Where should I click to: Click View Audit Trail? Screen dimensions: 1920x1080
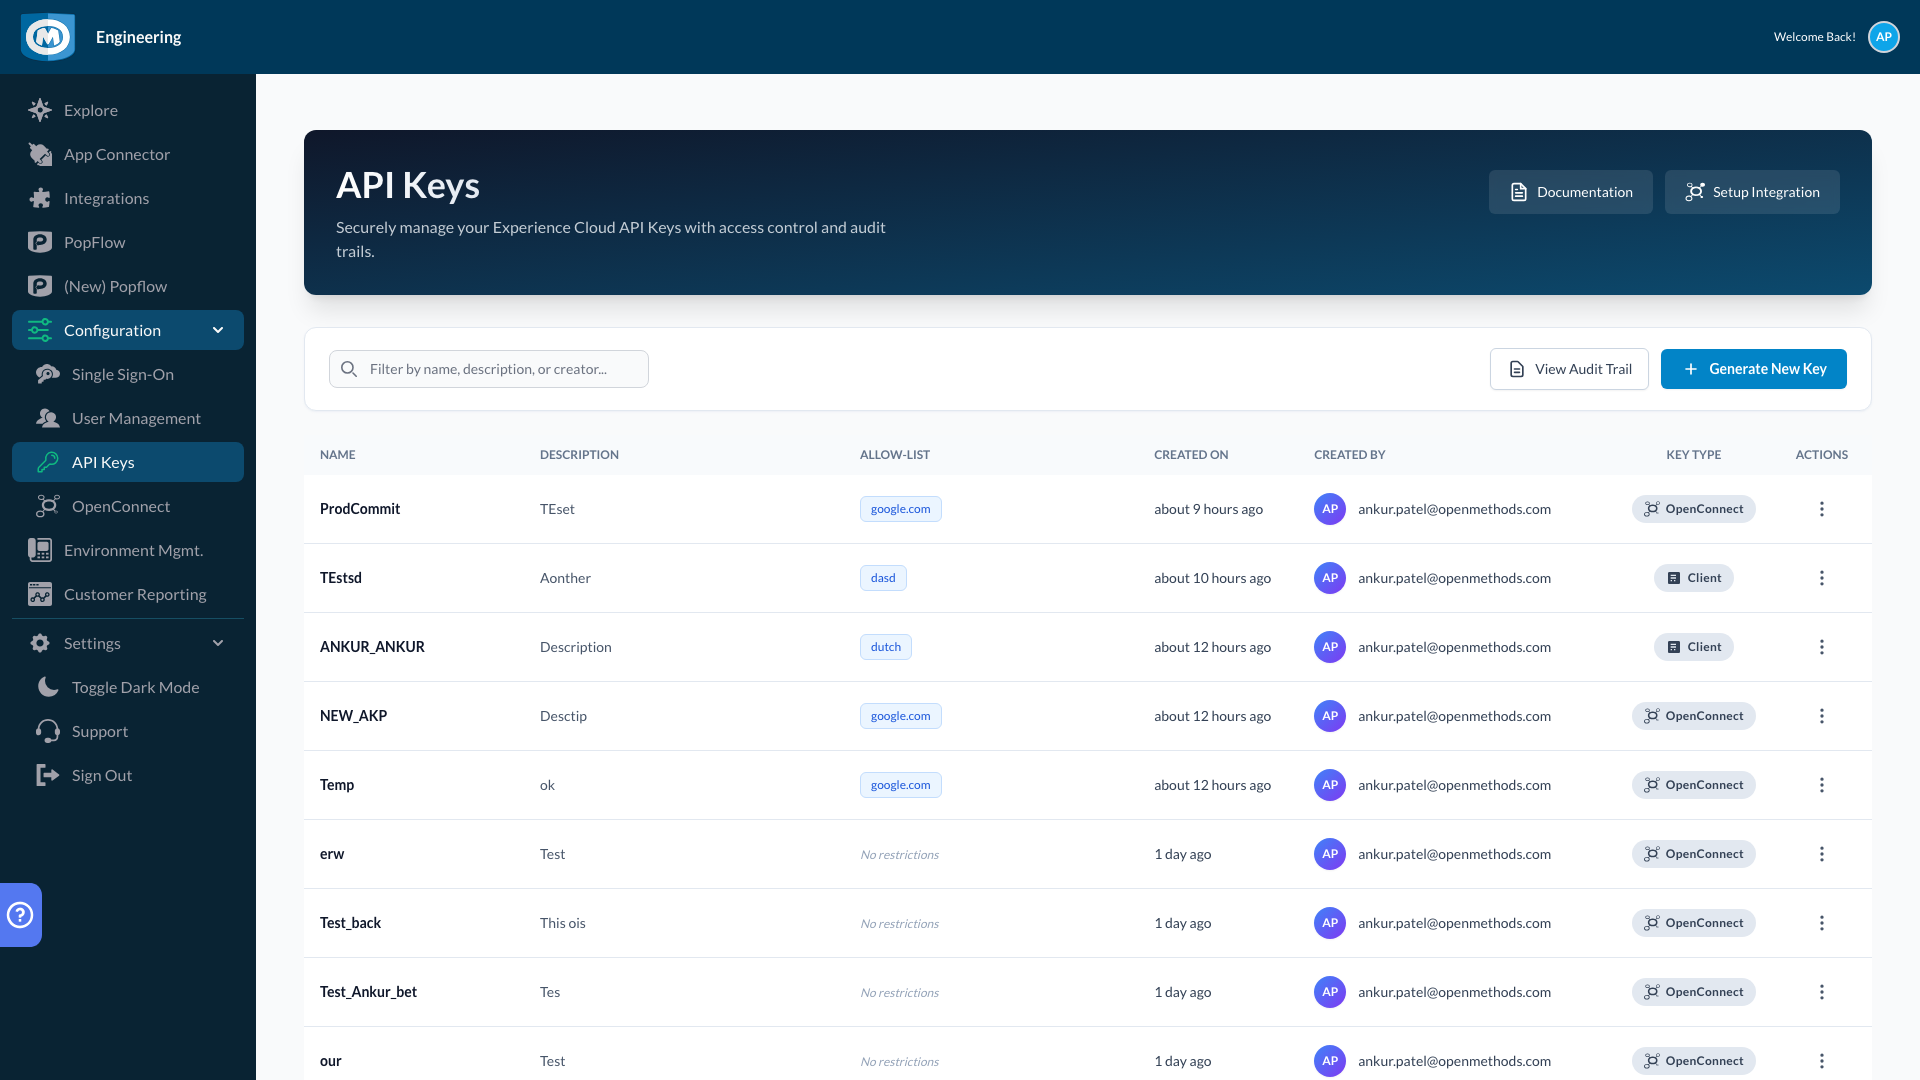click(x=1569, y=369)
